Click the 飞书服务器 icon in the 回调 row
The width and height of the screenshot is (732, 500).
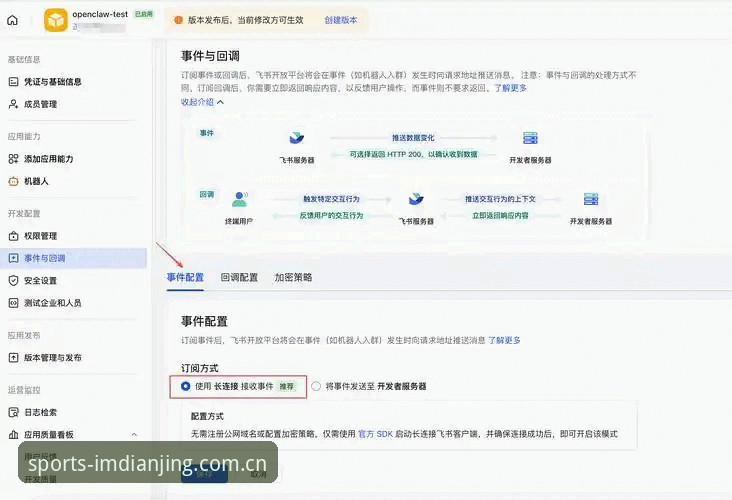pyautogui.click(x=416, y=199)
